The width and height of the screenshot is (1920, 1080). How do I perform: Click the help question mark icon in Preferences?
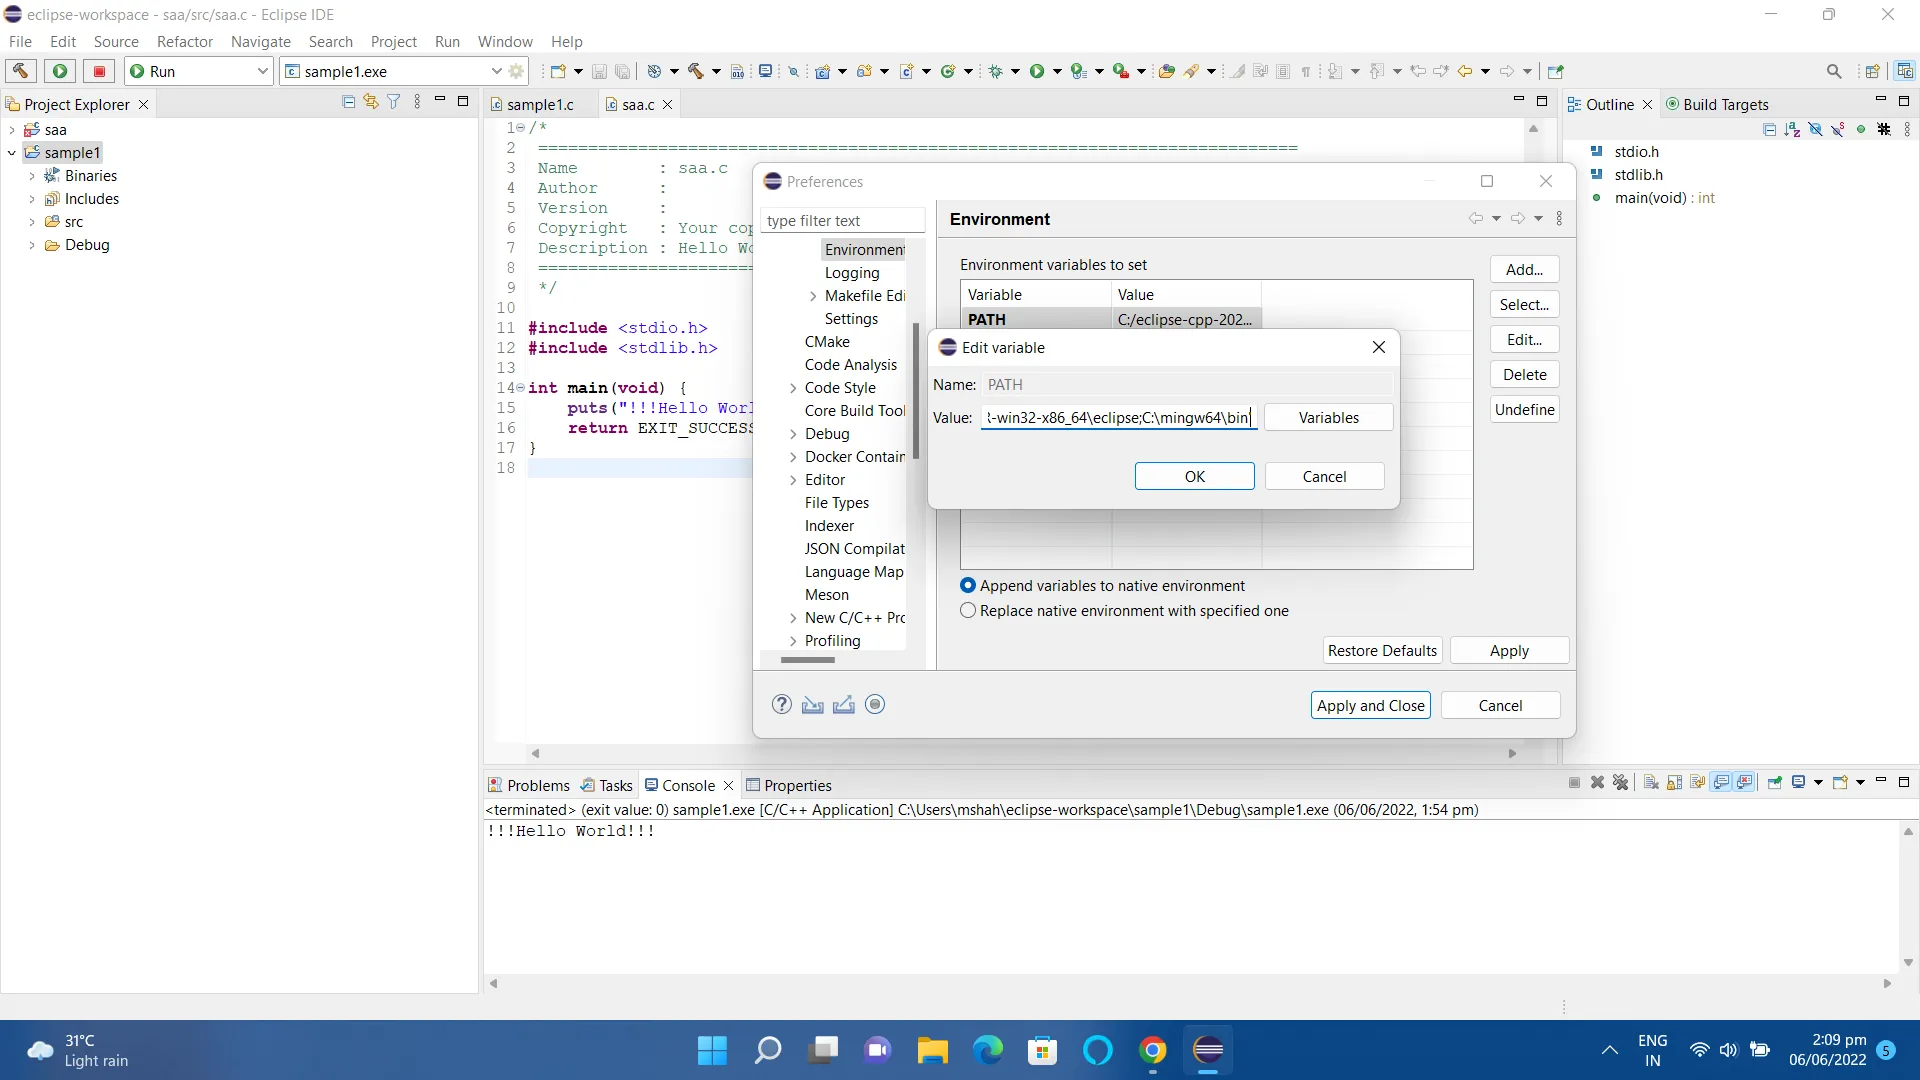pyautogui.click(x=782, y=705)
